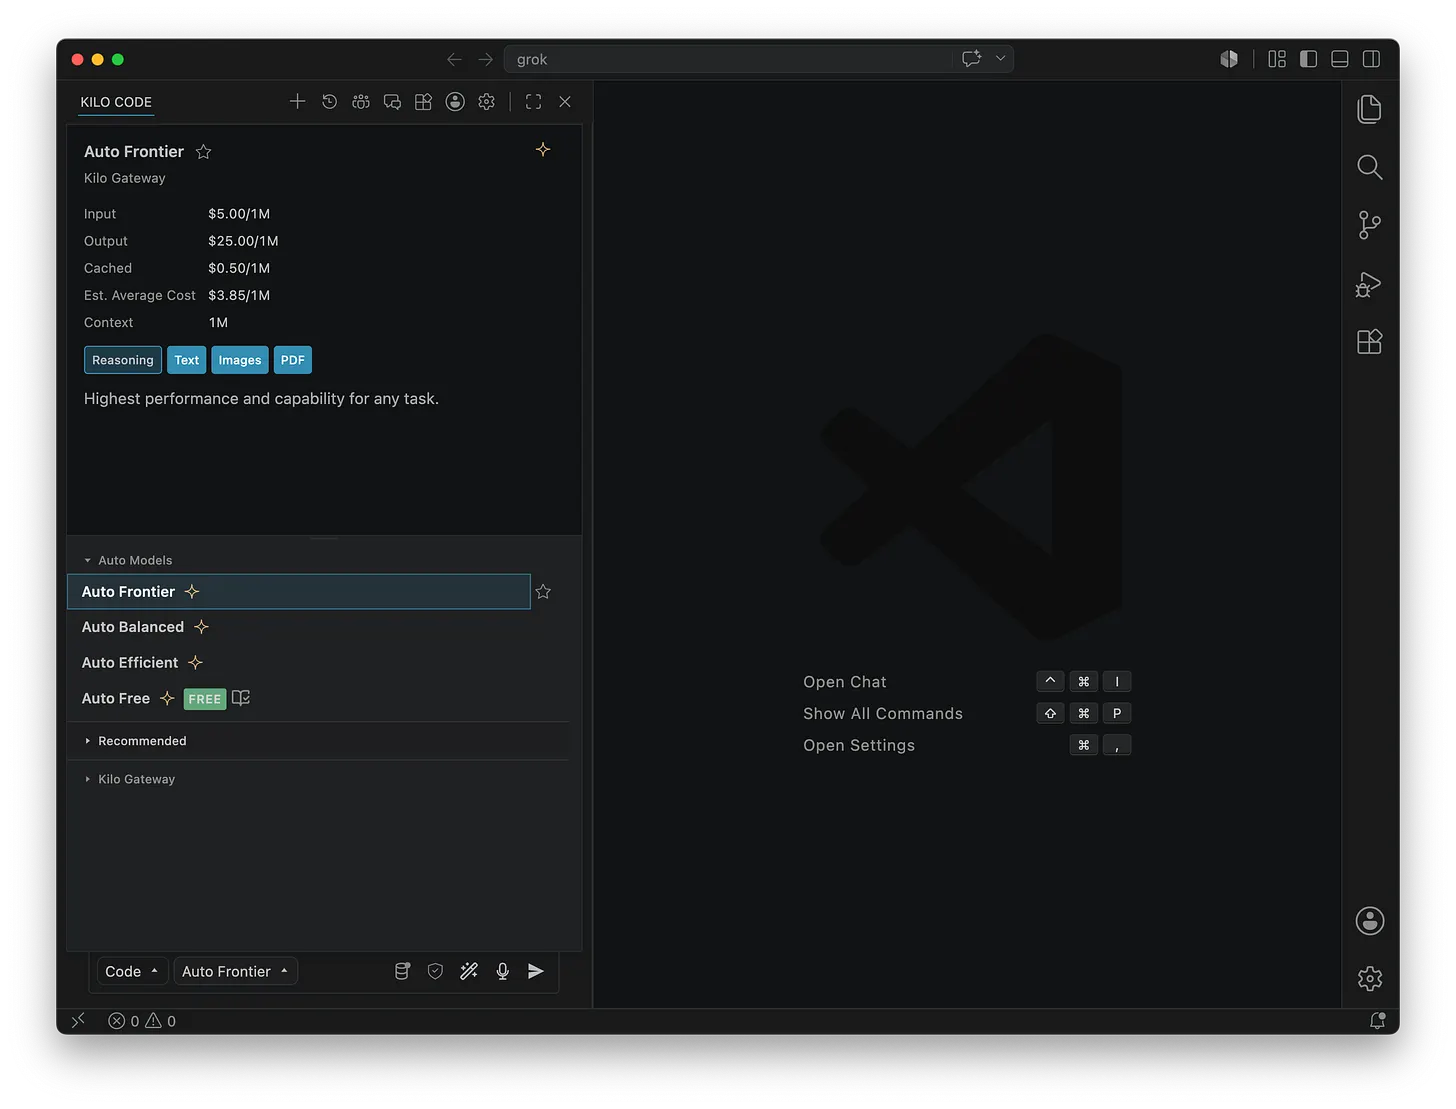The height and width of the screenshot is (1109, 1456).
Task: Open Kilo Code task history
Action: (x=329, y=102)
